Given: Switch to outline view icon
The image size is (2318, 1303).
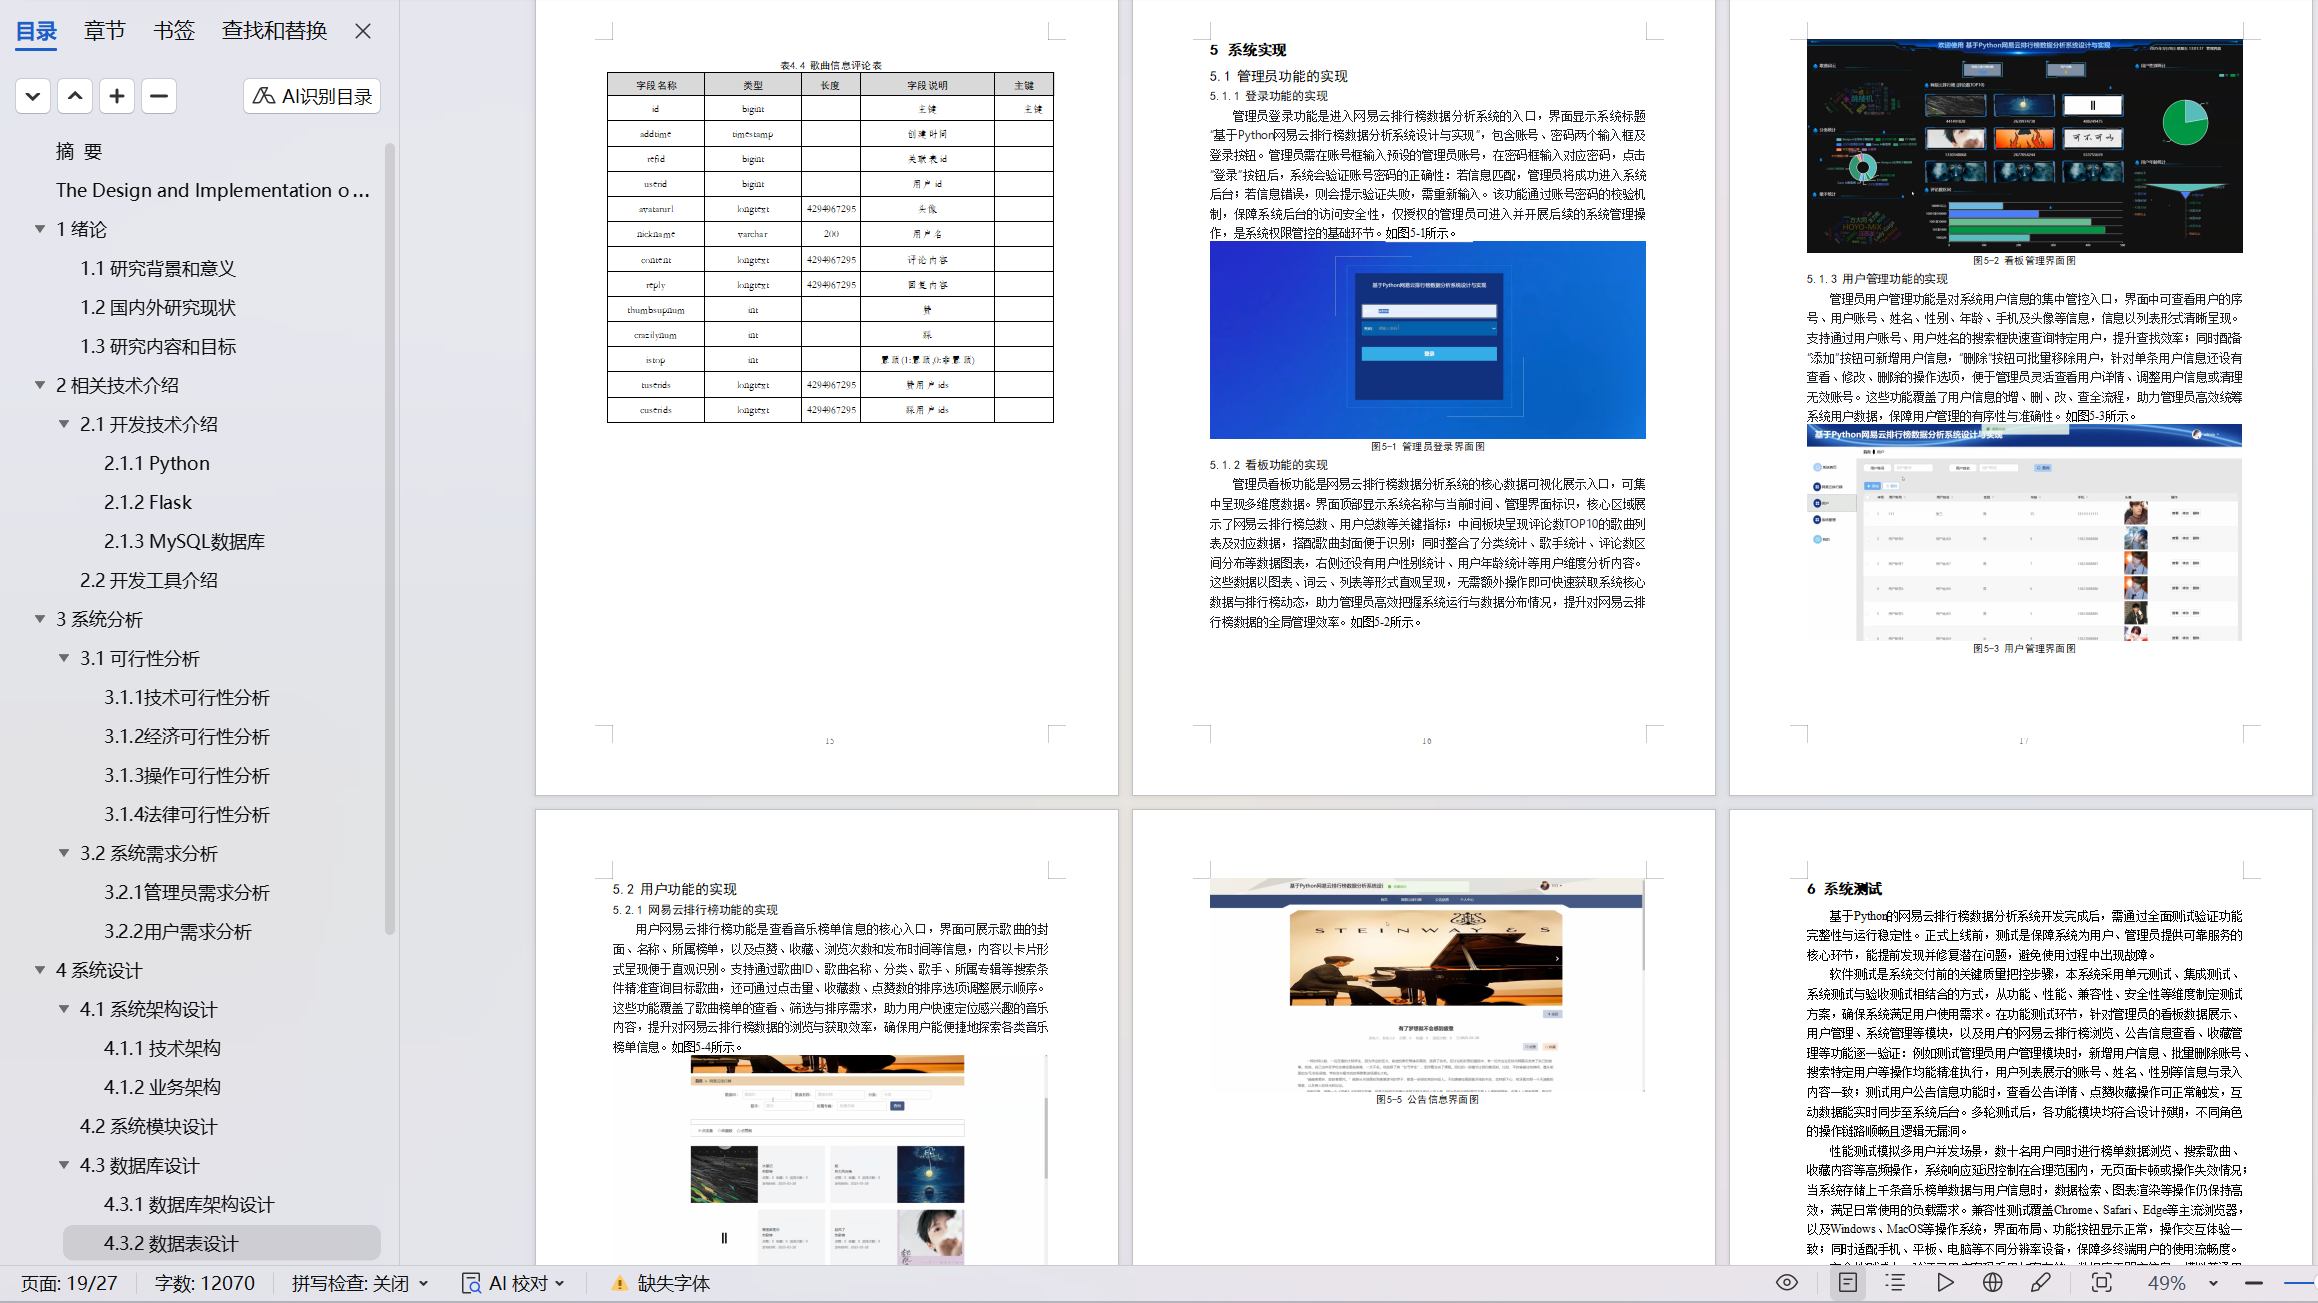Looking at the screenshot, I should (1895, 1283).
